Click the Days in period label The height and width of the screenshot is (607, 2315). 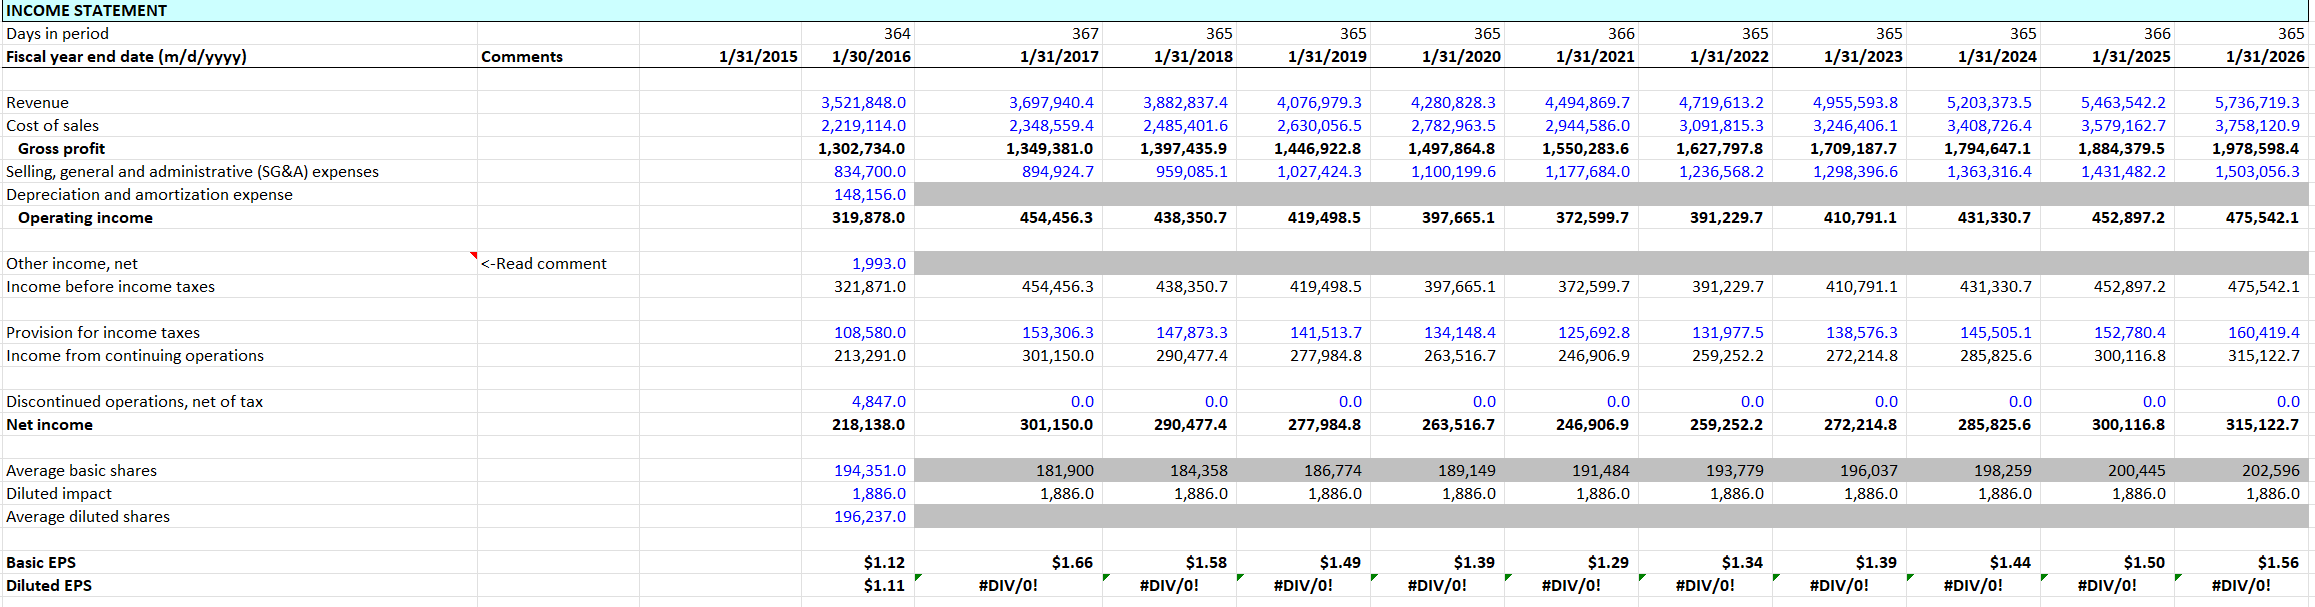pyautogui.click(x=57, y=33)
